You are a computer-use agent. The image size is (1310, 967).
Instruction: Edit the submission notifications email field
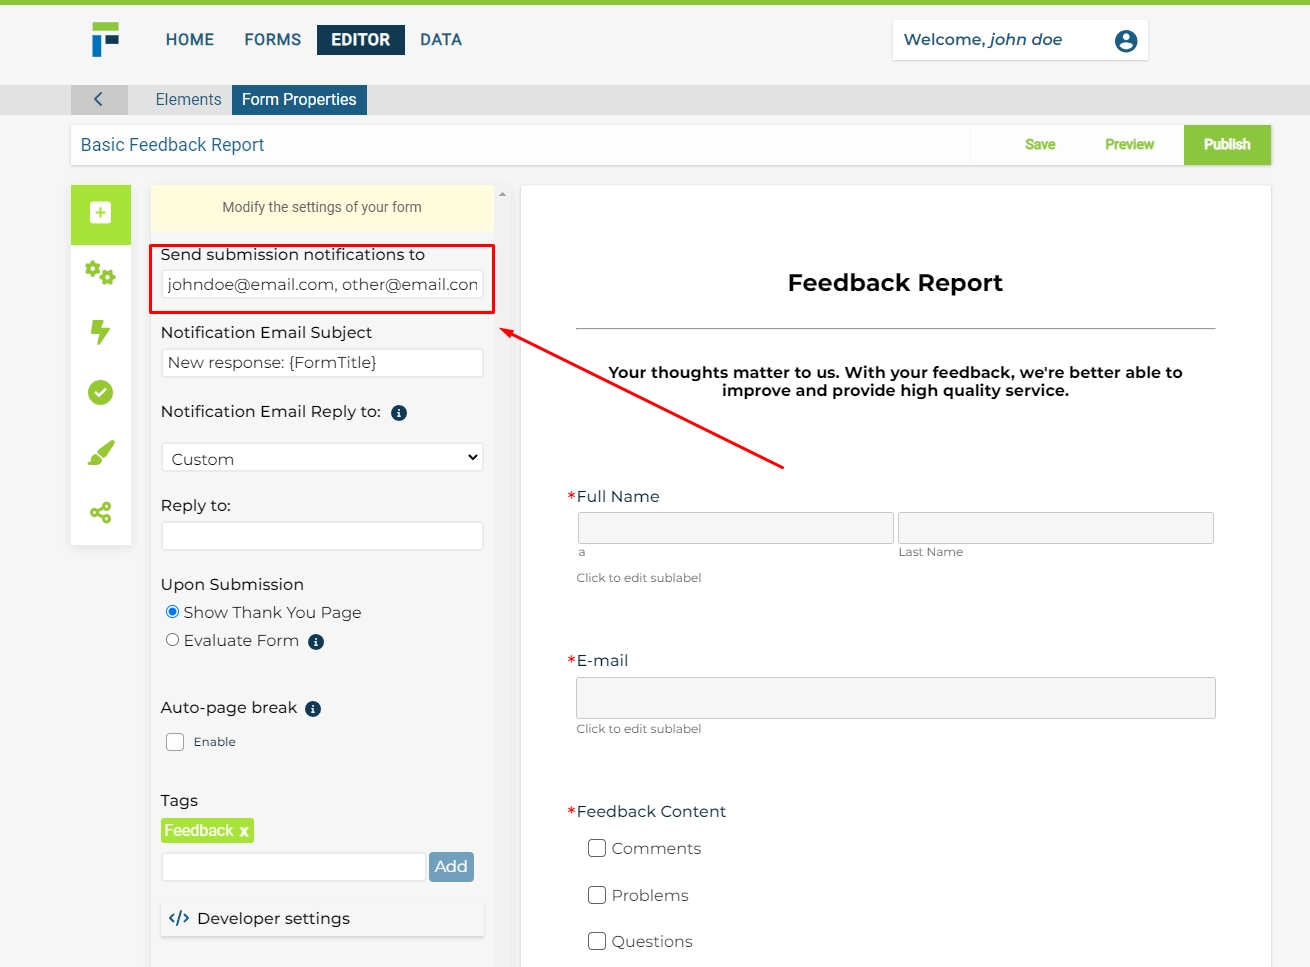[322, 284]
